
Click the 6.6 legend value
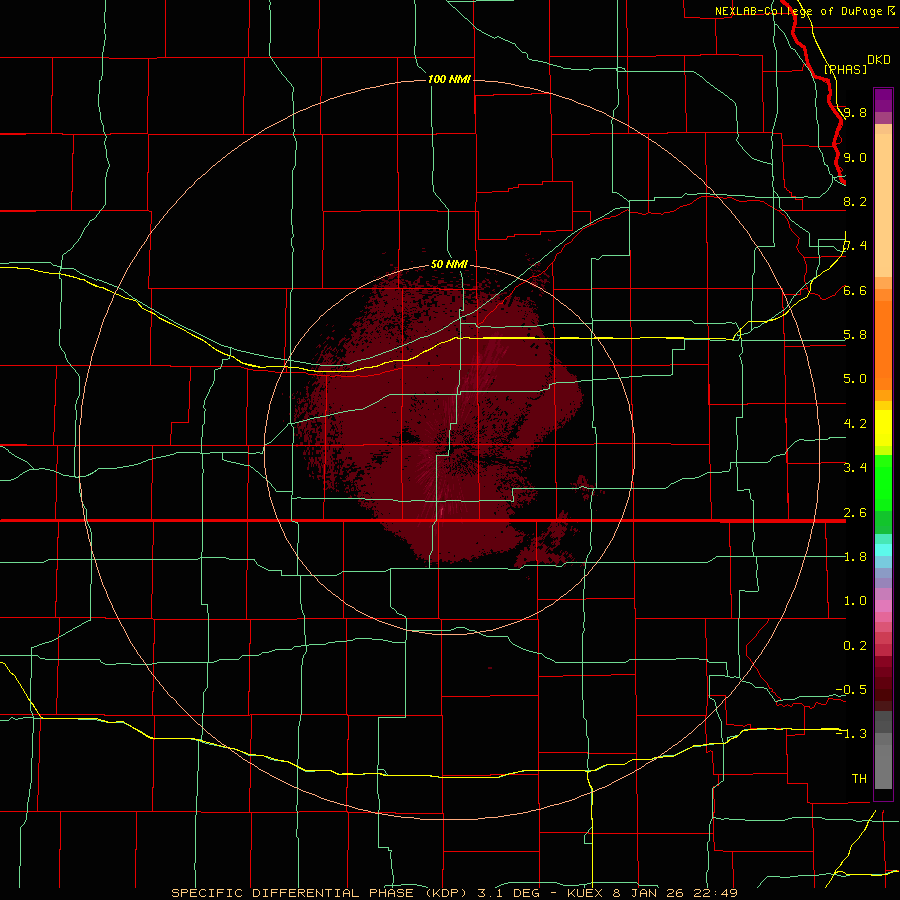click(855, 290)
